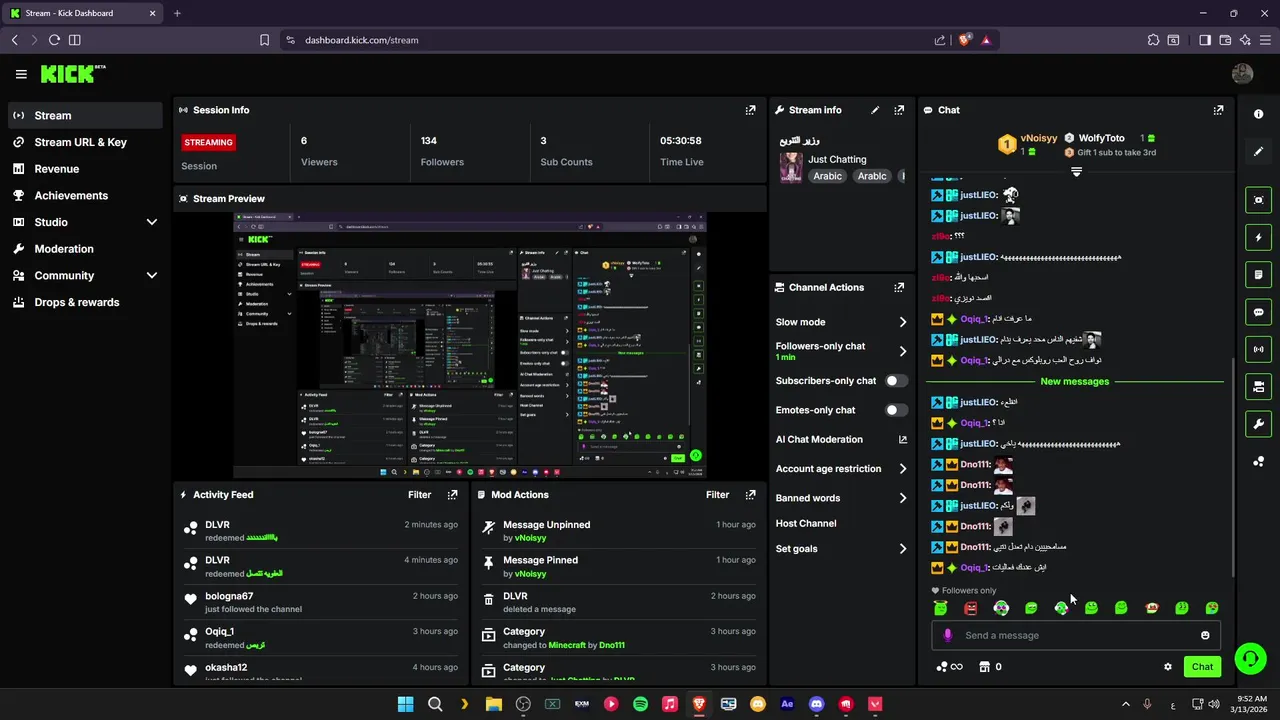Expand Set goals options
This screenshot has height=720, width=1280.
click(903, 549)
